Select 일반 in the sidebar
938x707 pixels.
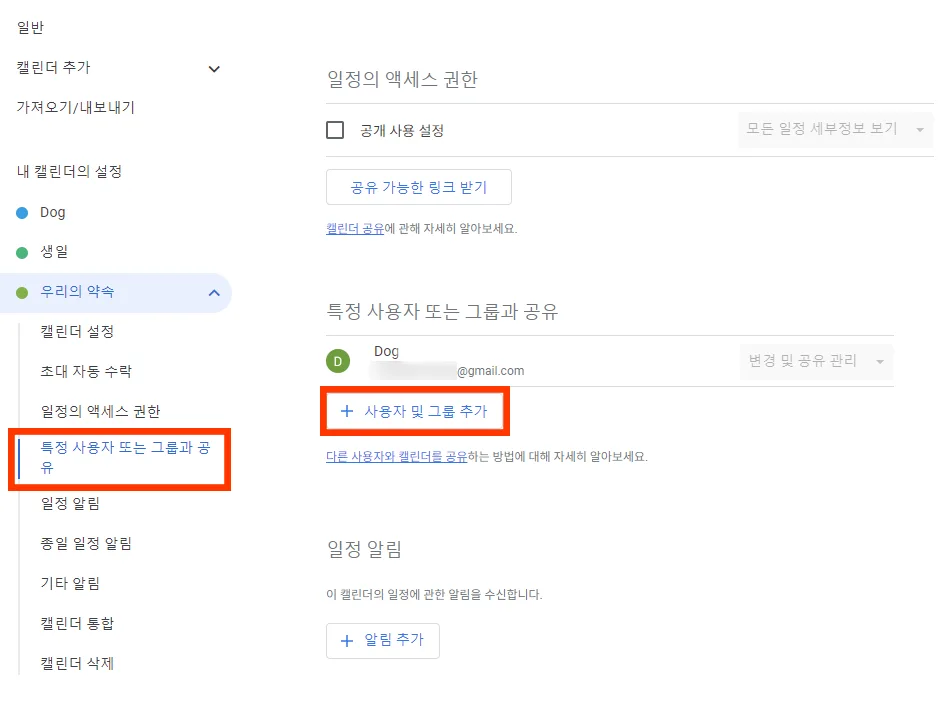(29, 28)
